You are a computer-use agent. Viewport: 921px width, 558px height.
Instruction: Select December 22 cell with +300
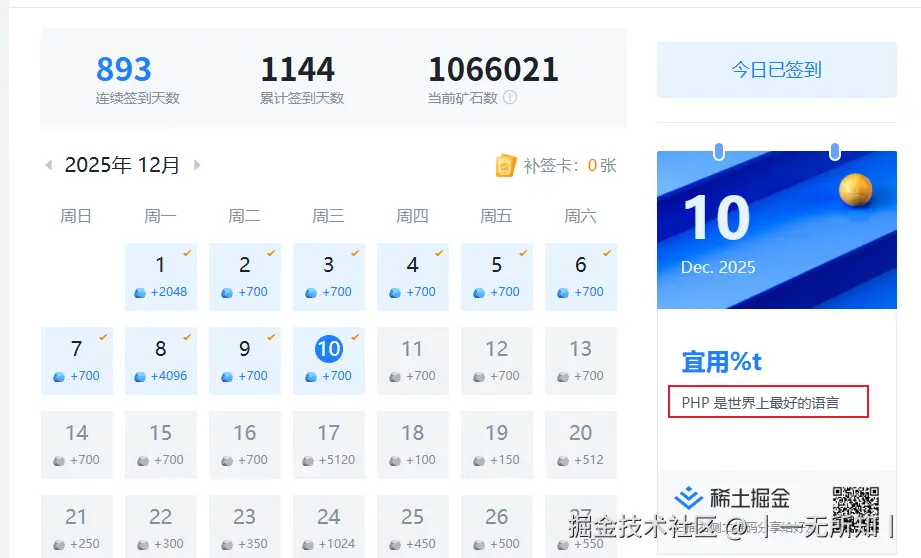(x=161, y=526)
